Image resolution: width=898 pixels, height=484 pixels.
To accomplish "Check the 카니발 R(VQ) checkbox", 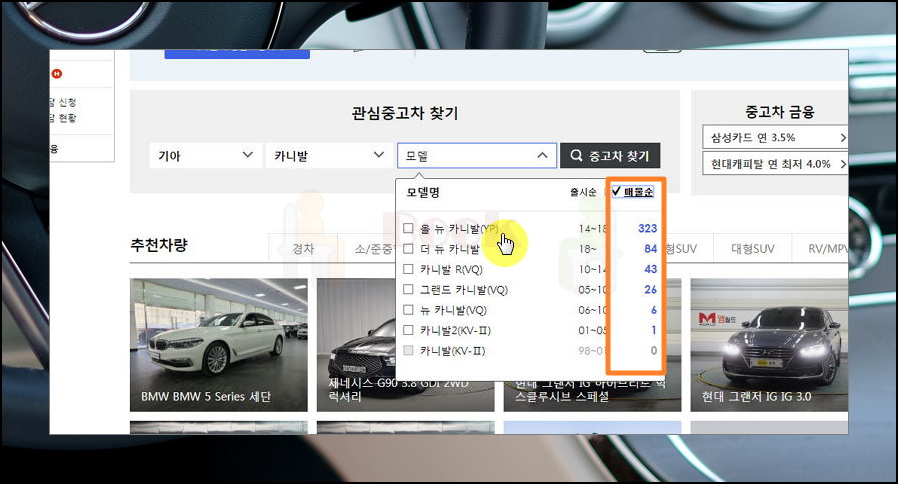I will click(408, 269).
